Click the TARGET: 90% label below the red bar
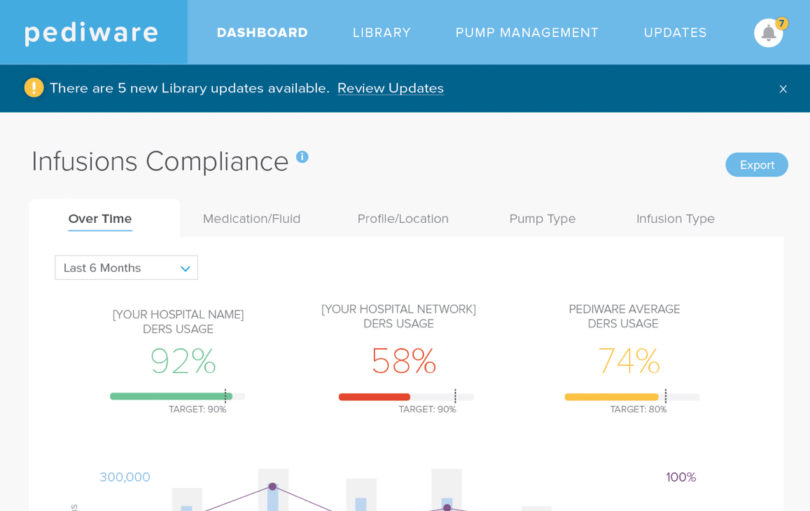 click(x=427, y=409)
